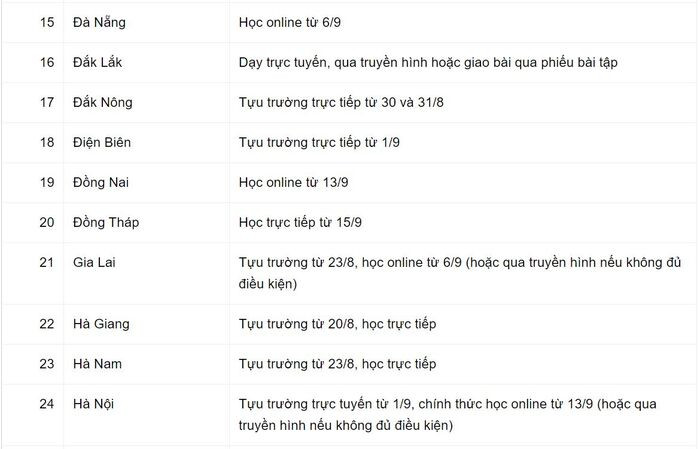Click the Đồng Nai province name
The width and height of the screenshot is (700, 449).
click(x=102, y=183)
